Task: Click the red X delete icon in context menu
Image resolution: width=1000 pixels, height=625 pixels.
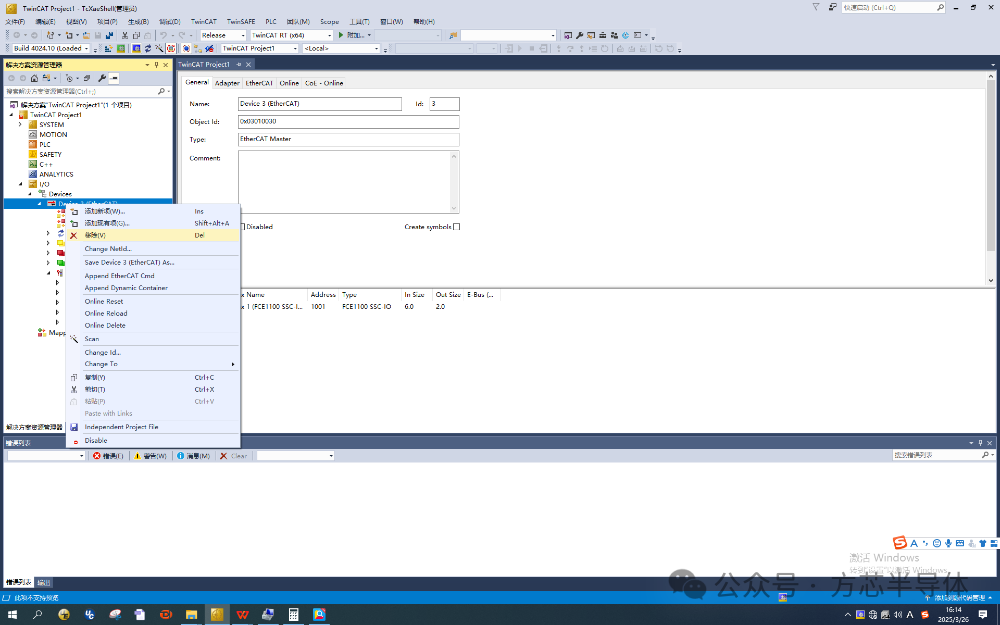Action: (x=73, y=235)
